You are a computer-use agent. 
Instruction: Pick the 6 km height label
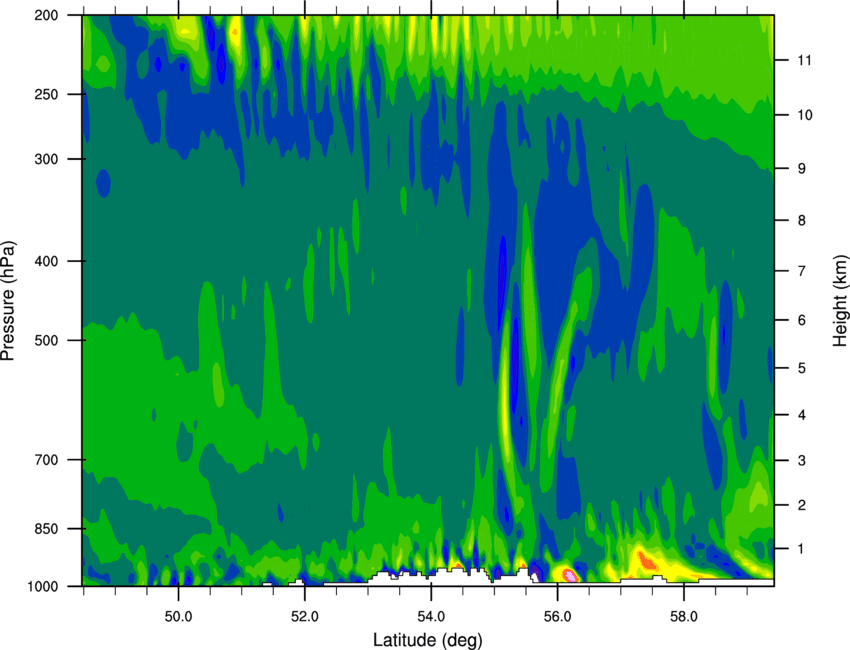[x=802, y=320]
